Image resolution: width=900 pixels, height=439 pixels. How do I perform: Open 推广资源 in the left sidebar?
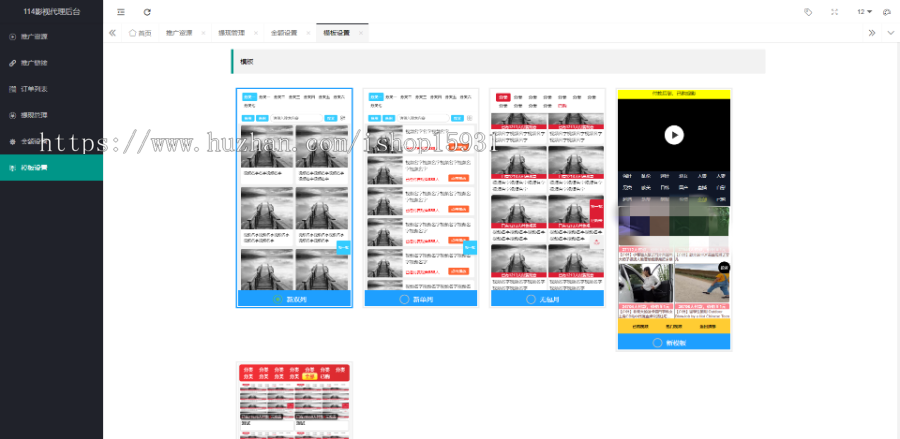click(x=51, y=37)
